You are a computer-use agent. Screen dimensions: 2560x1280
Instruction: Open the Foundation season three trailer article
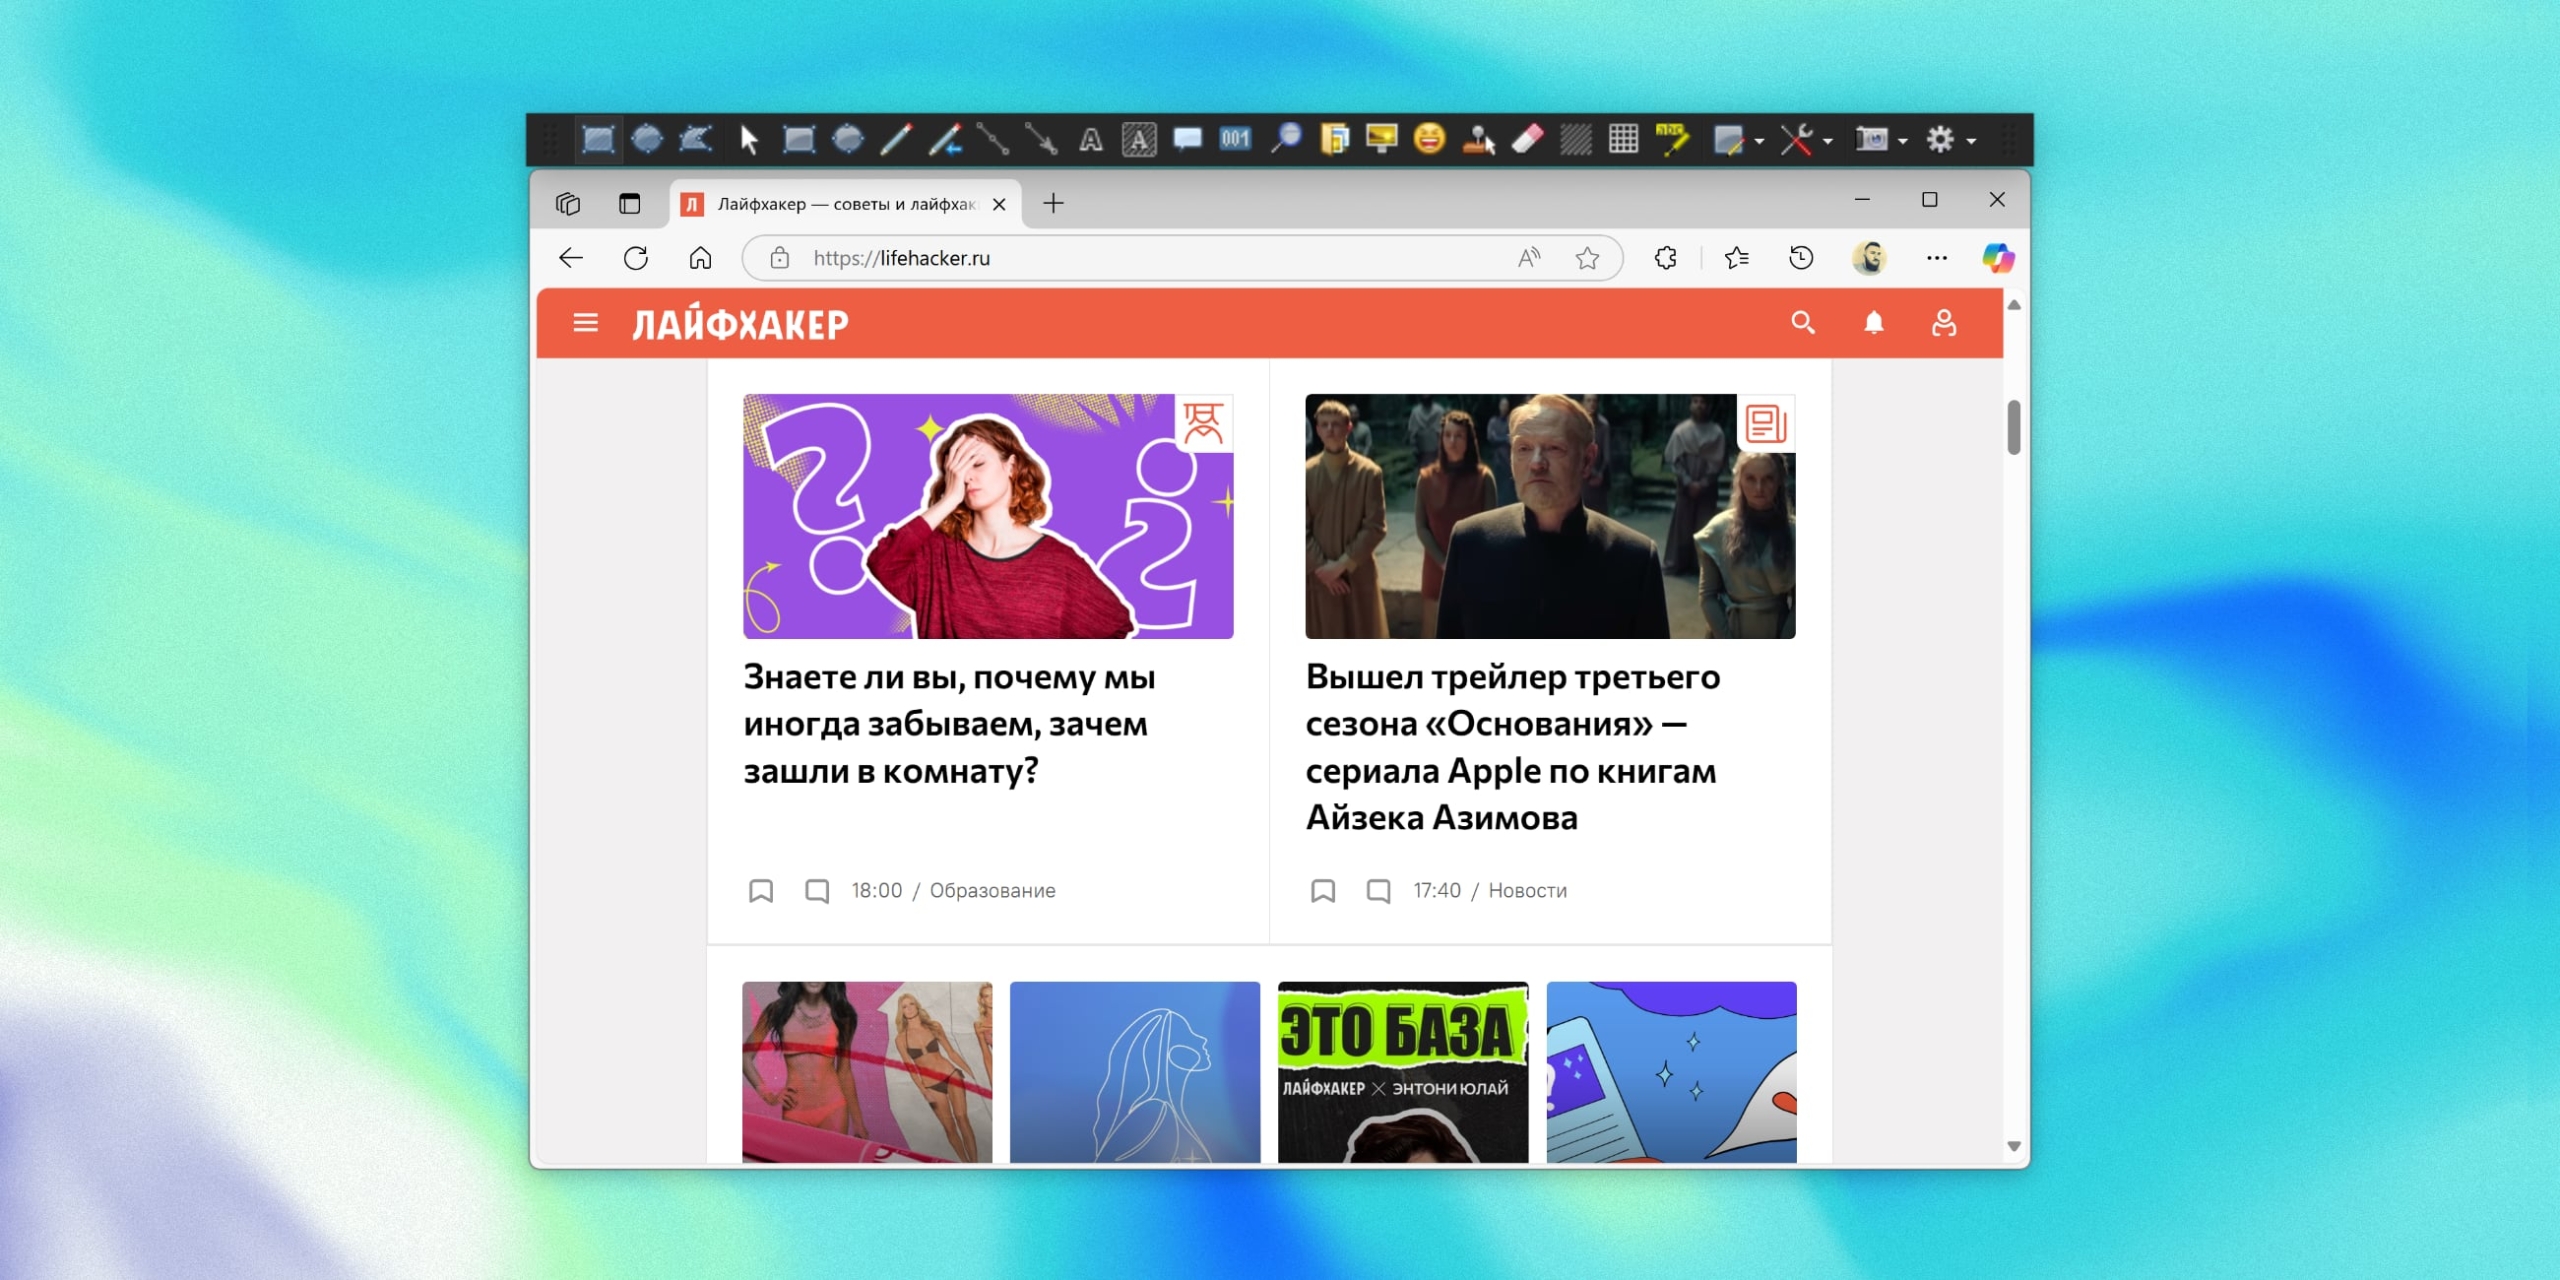click(1512, 747)
